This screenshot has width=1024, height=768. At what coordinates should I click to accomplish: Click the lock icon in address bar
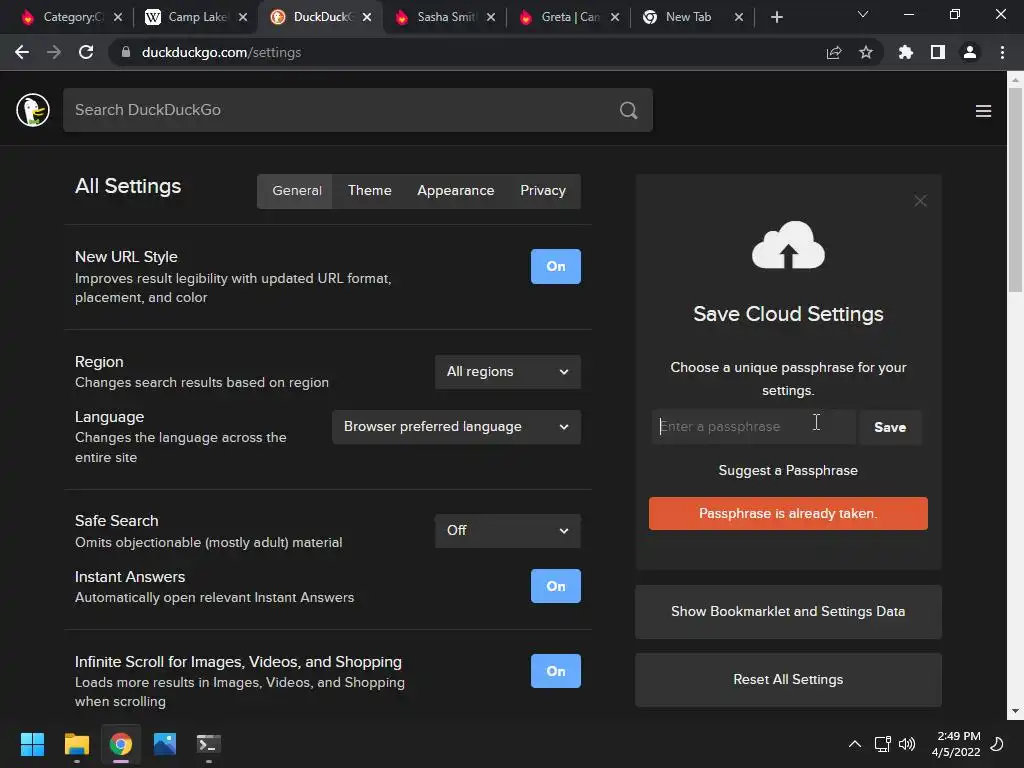click(126, 52)
